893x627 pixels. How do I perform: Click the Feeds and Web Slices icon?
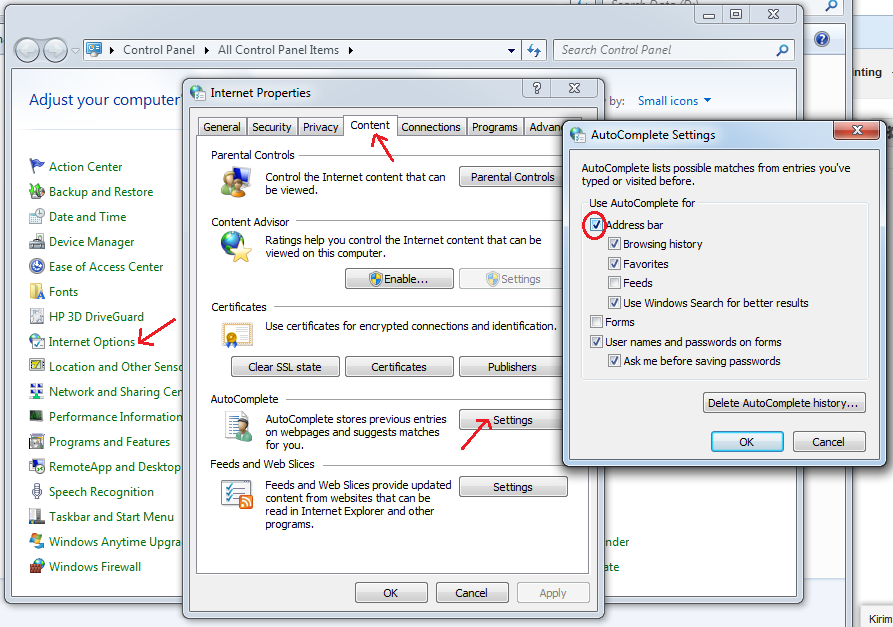[237, 493]
